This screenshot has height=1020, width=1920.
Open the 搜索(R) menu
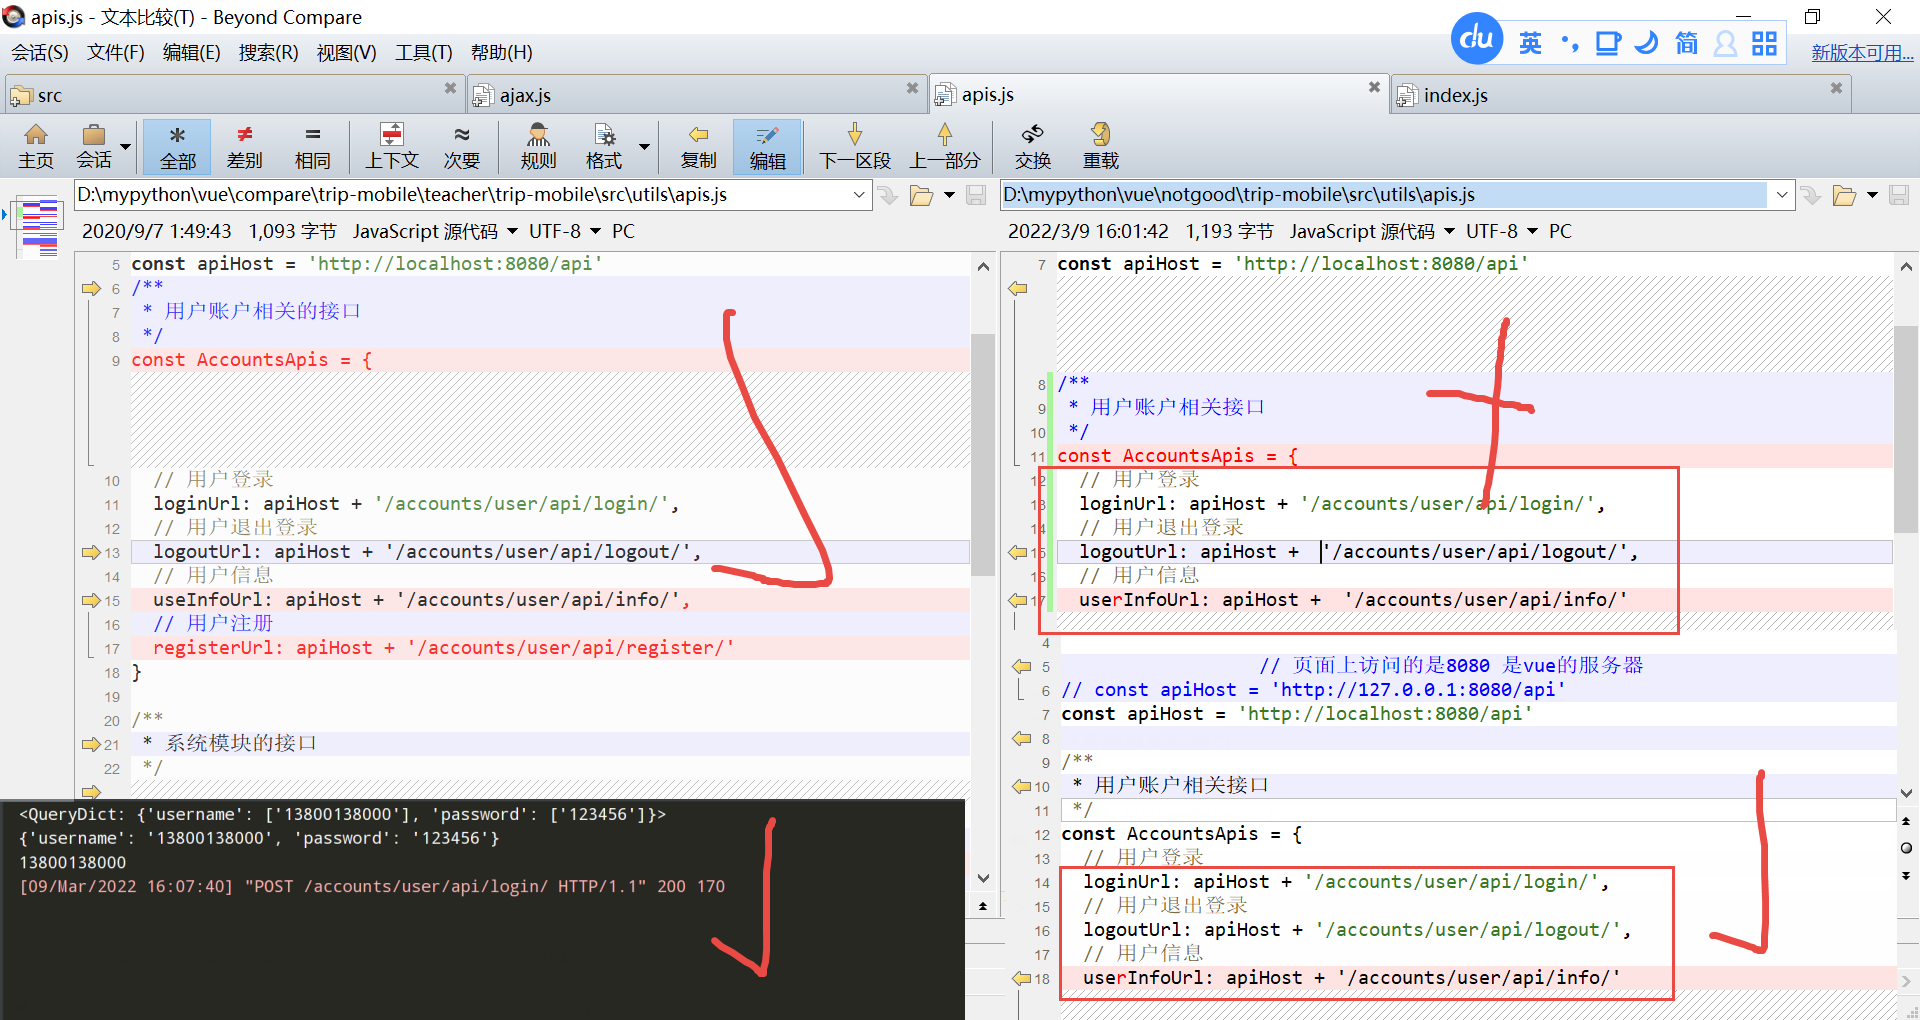pyautogui.click(x=268, y=52)
